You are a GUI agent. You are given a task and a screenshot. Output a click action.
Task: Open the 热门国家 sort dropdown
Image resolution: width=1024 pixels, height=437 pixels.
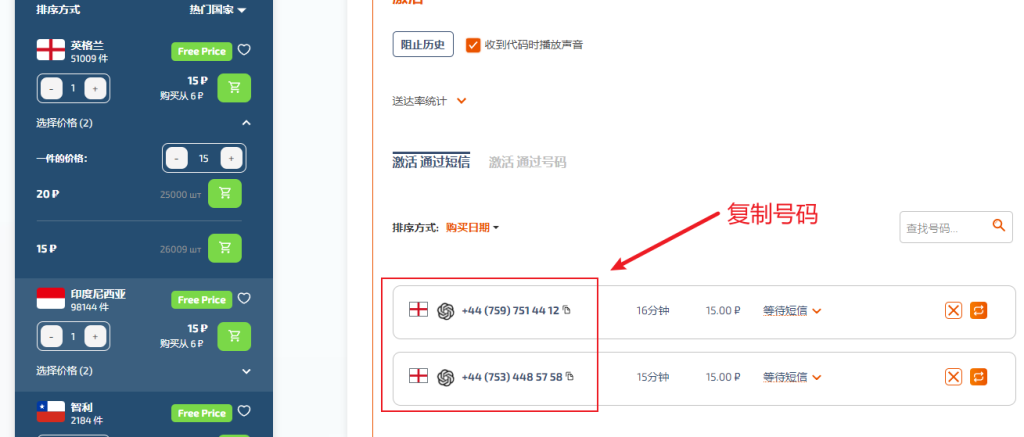(217, 10)
